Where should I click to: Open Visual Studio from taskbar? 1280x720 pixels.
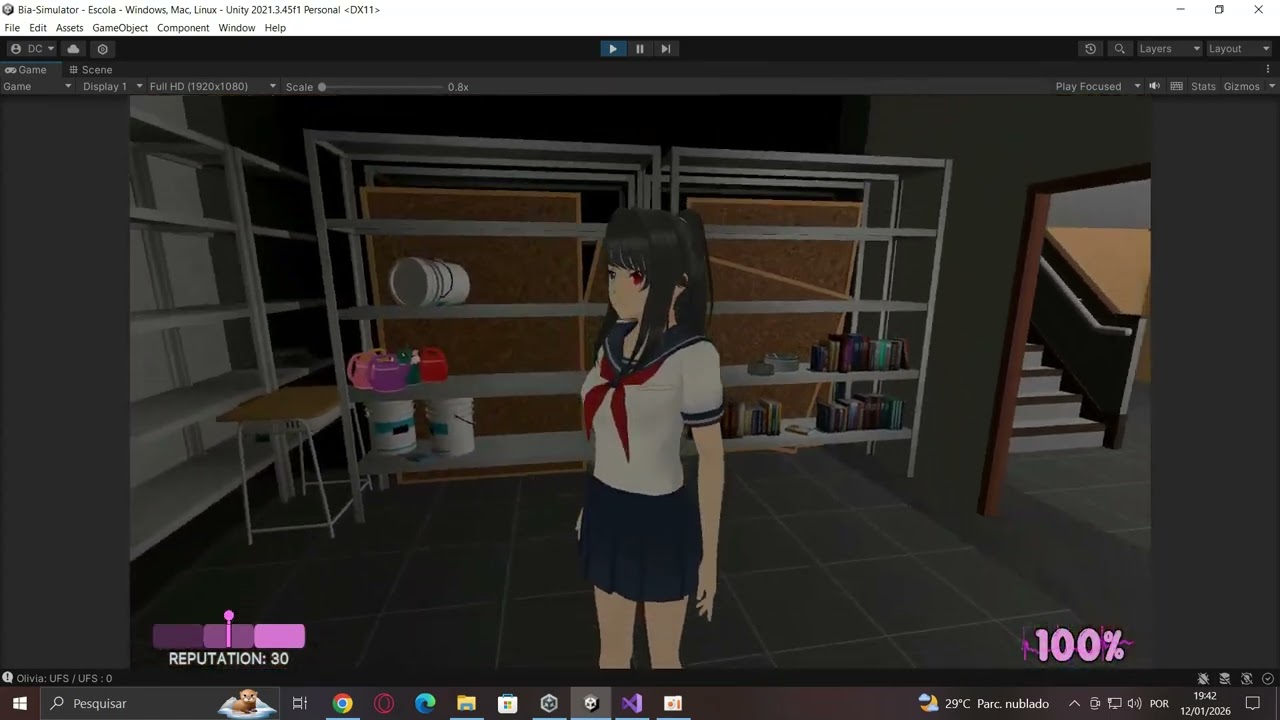point(631,703)
